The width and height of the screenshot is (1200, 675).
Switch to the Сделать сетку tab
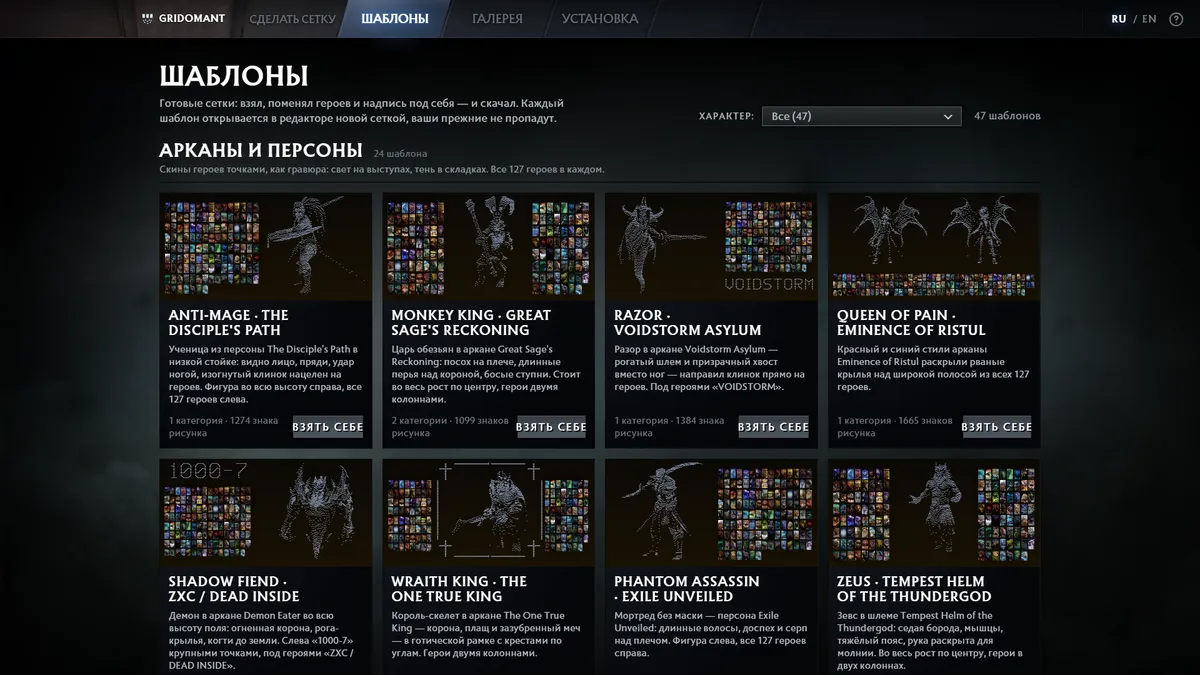point(292,19)
